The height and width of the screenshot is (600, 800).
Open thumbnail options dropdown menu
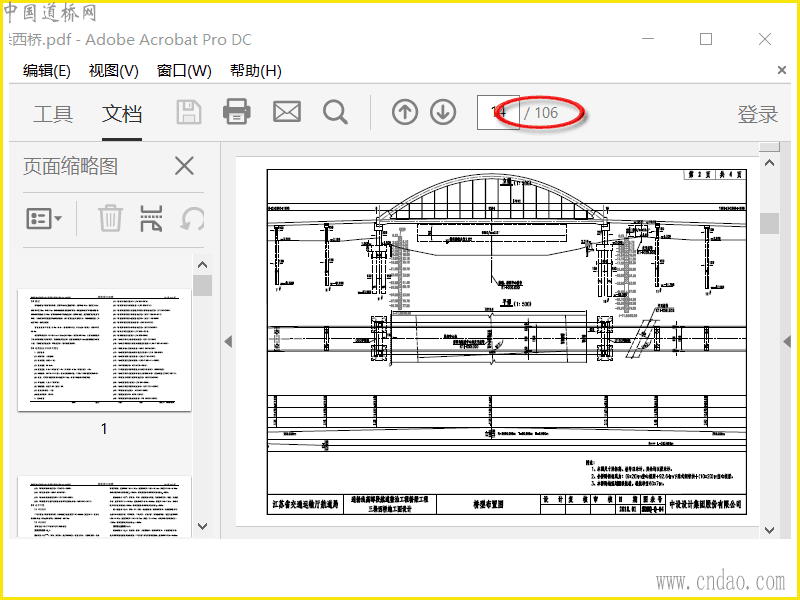coord(44,219)
